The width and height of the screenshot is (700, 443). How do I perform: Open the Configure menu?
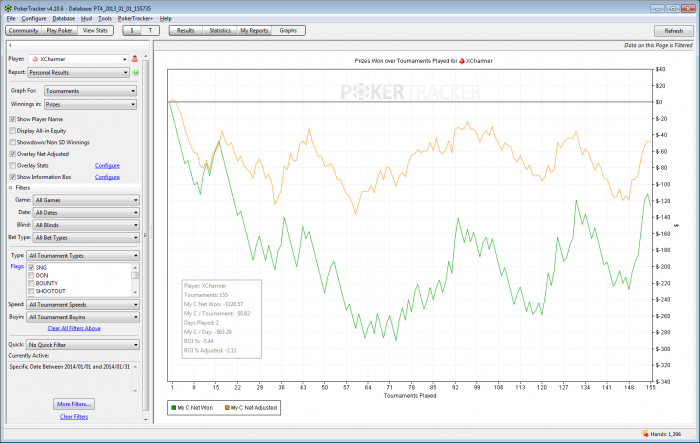(x=34, y=18)
